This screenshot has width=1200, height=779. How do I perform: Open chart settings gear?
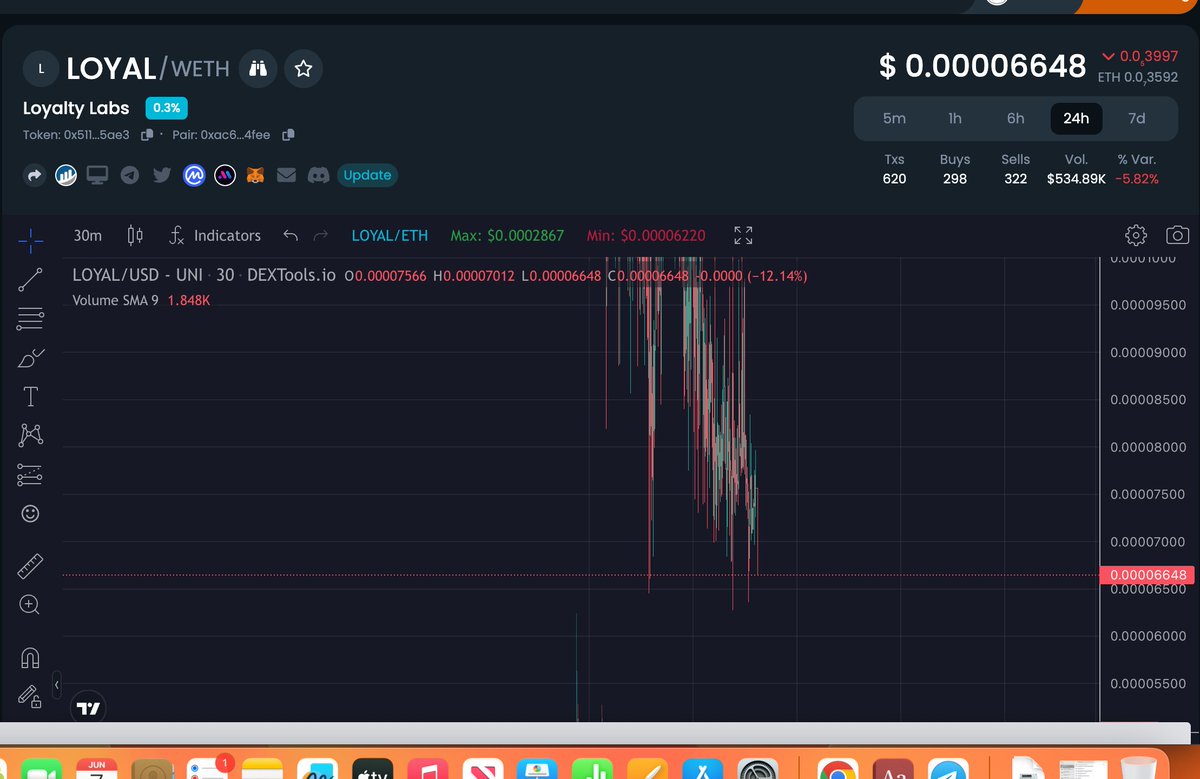coord(1136,235)
